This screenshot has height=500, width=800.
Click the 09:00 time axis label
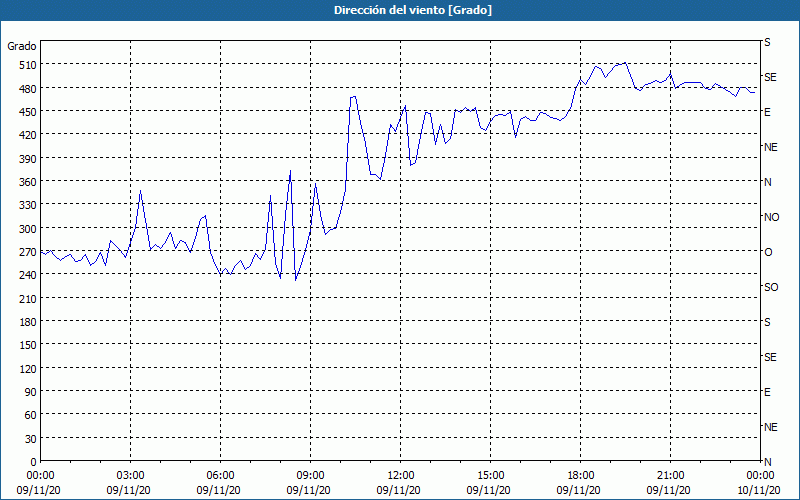tap(311, 476)
